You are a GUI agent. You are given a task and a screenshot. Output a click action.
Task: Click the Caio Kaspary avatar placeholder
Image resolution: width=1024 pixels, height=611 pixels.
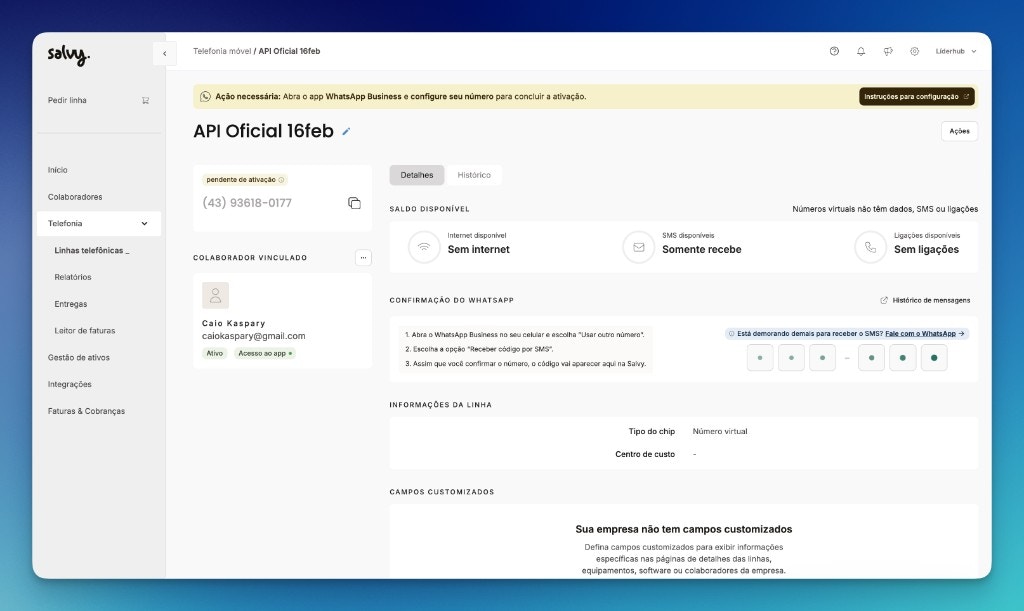tap(216, 295)
